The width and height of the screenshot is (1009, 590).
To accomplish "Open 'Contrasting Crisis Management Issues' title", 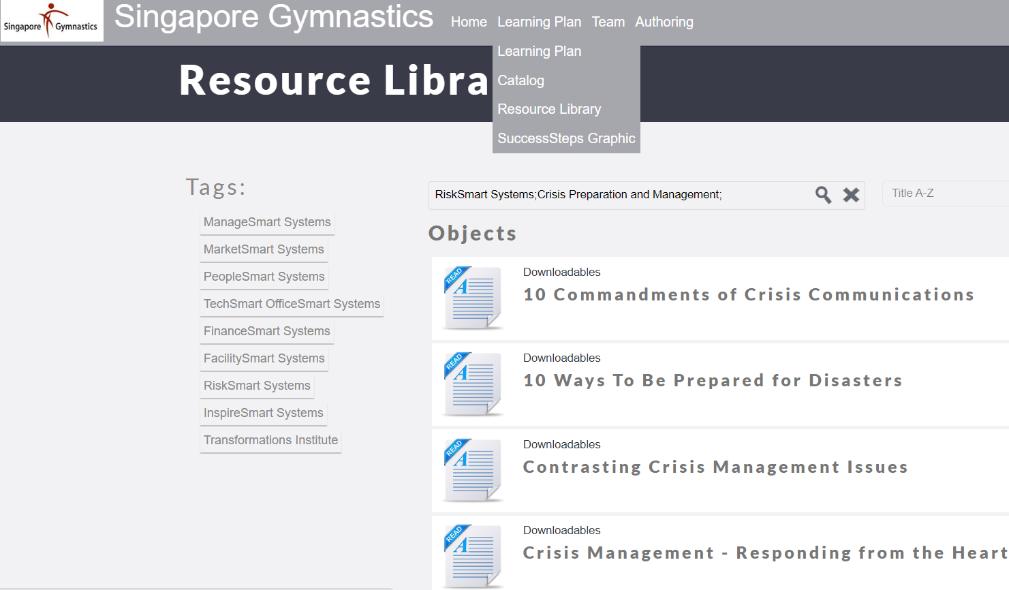I will tap(715, 466).
